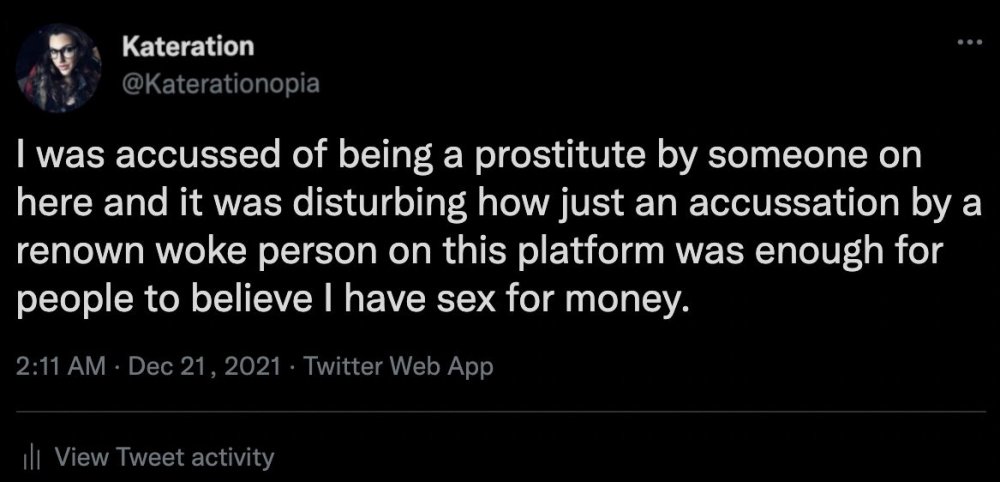The width and height of the screenshot is (1000, 482).
Task: Click the 2:11 AM timestamp
Action: pos(61,367)
